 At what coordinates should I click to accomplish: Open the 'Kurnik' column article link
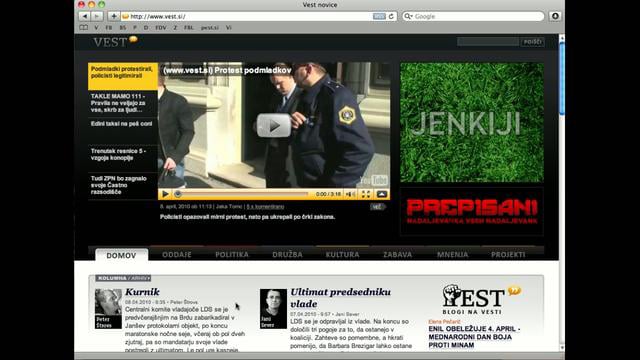[x=142, y=292]
